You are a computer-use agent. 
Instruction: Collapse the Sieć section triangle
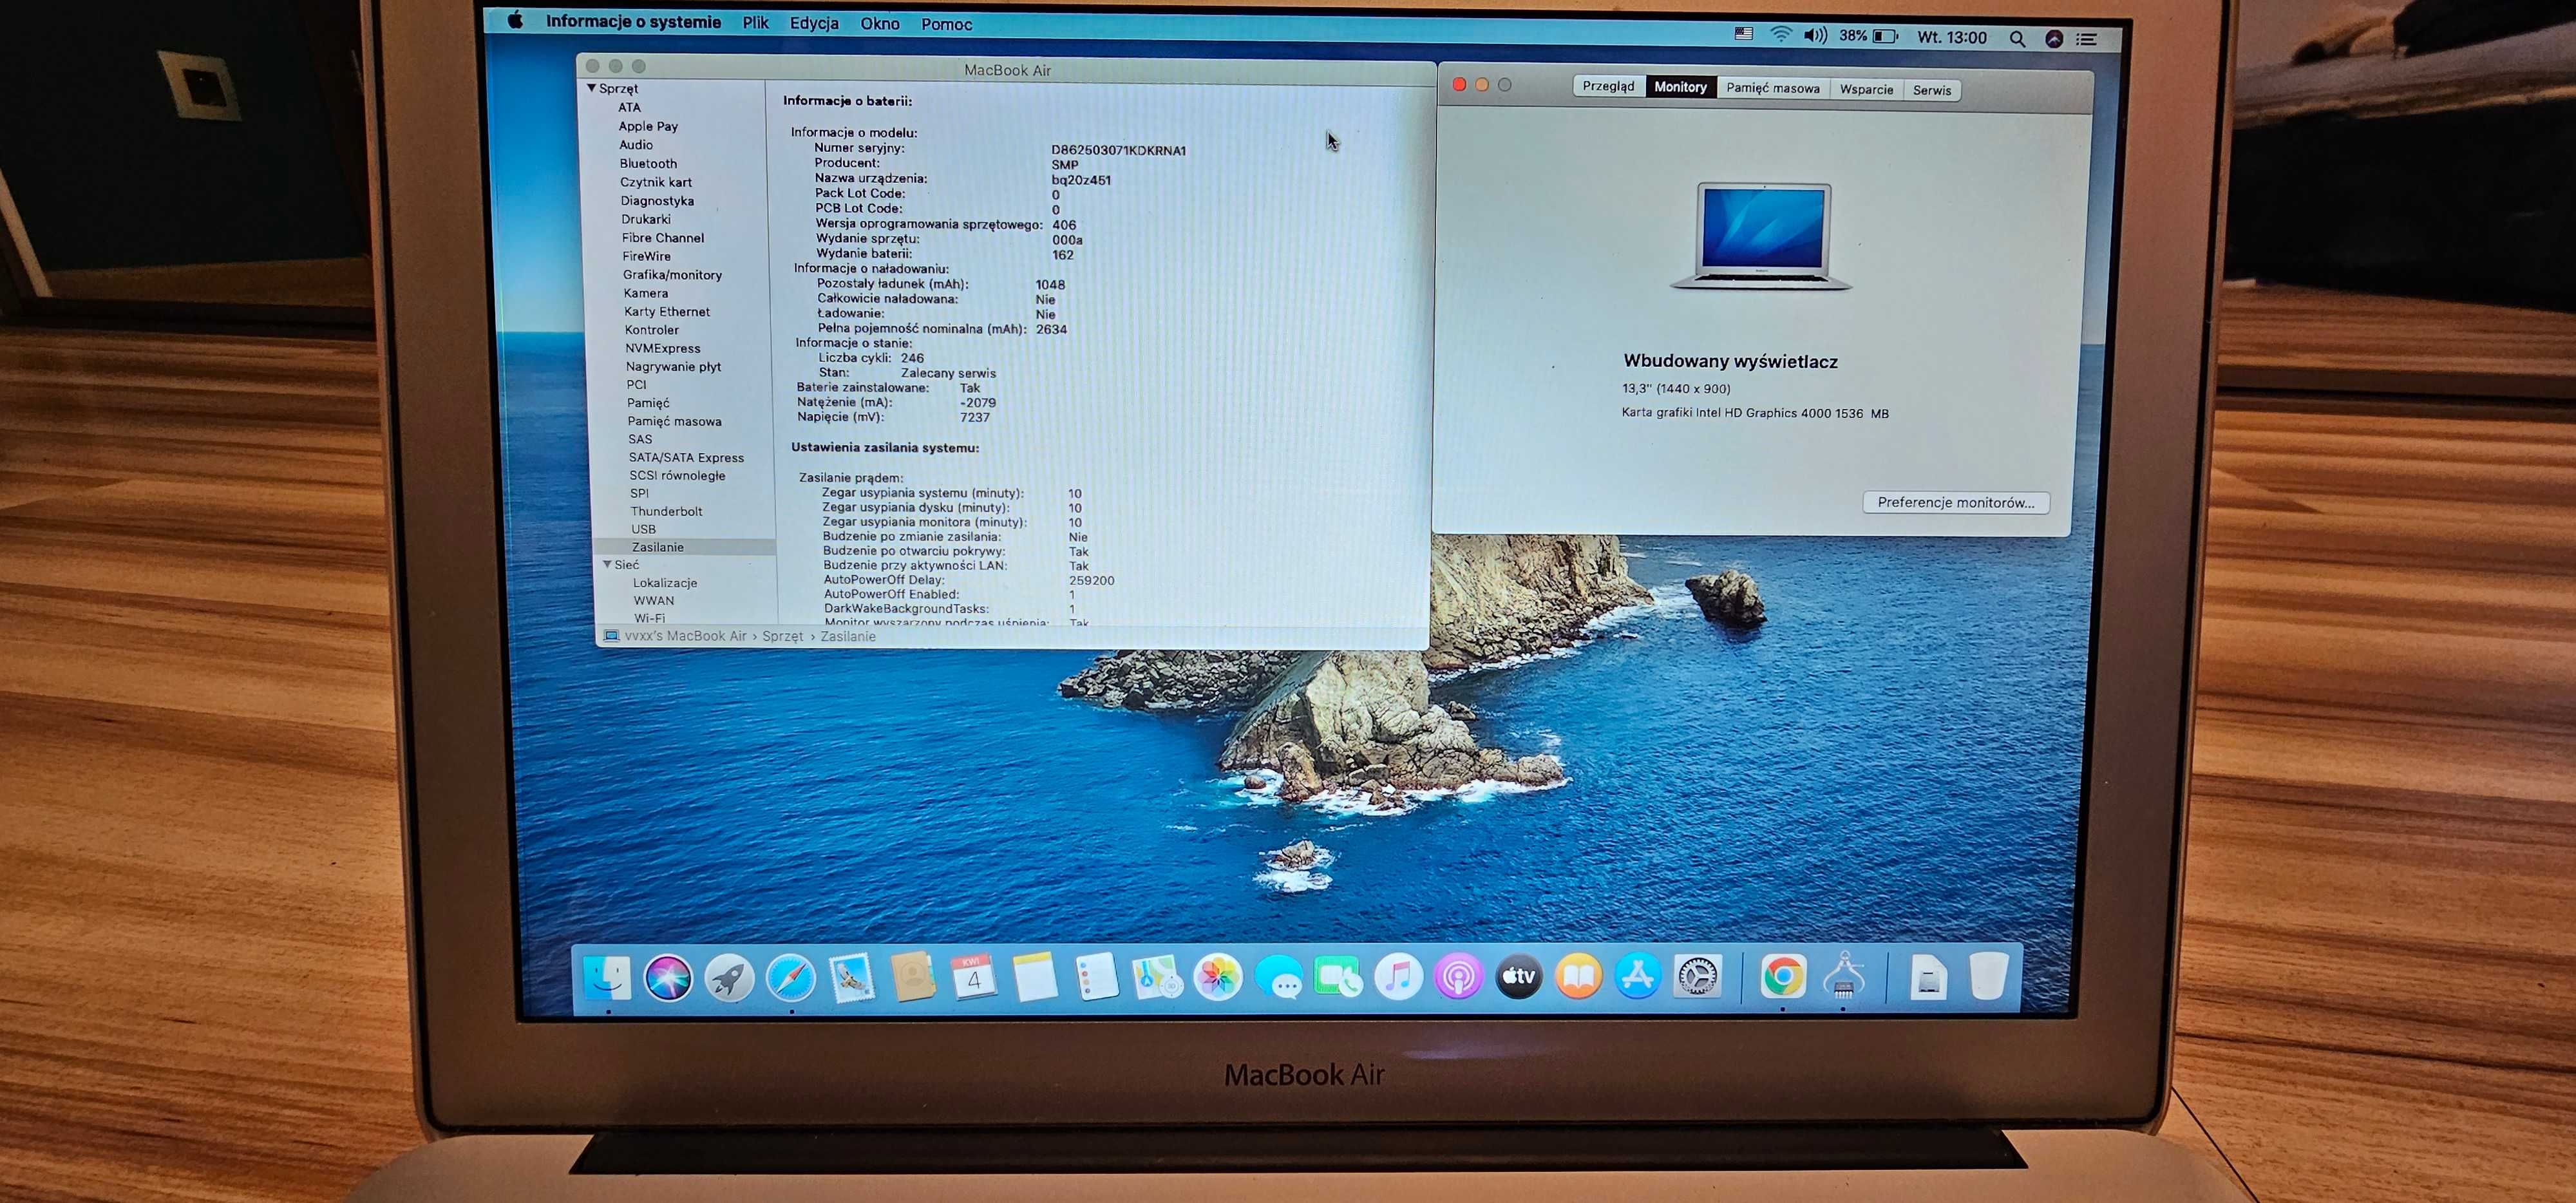pos(607,564)
